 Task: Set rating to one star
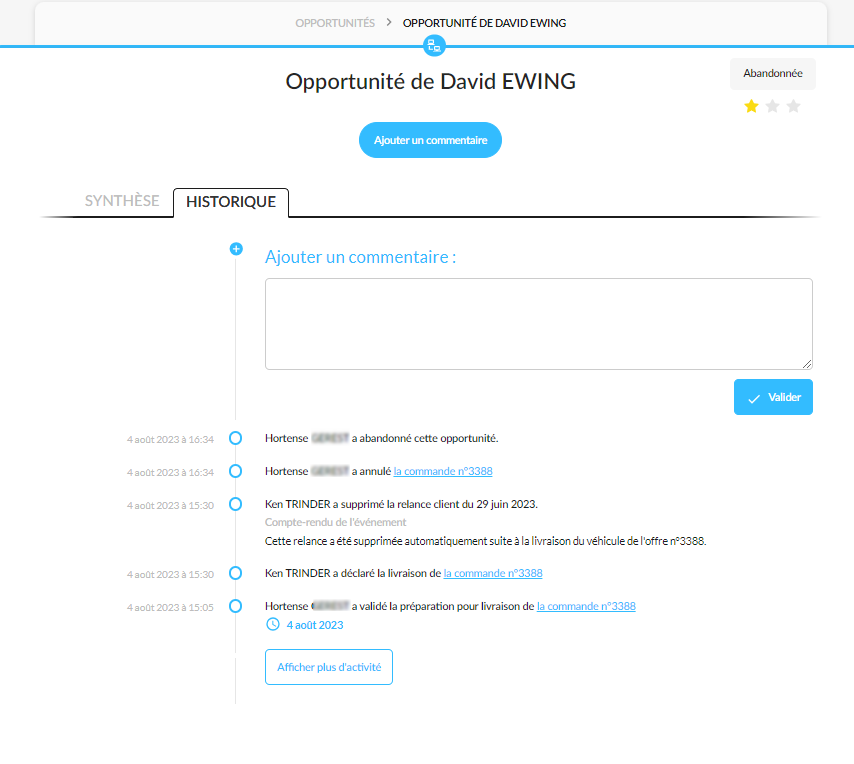click(x=751, y=106)
